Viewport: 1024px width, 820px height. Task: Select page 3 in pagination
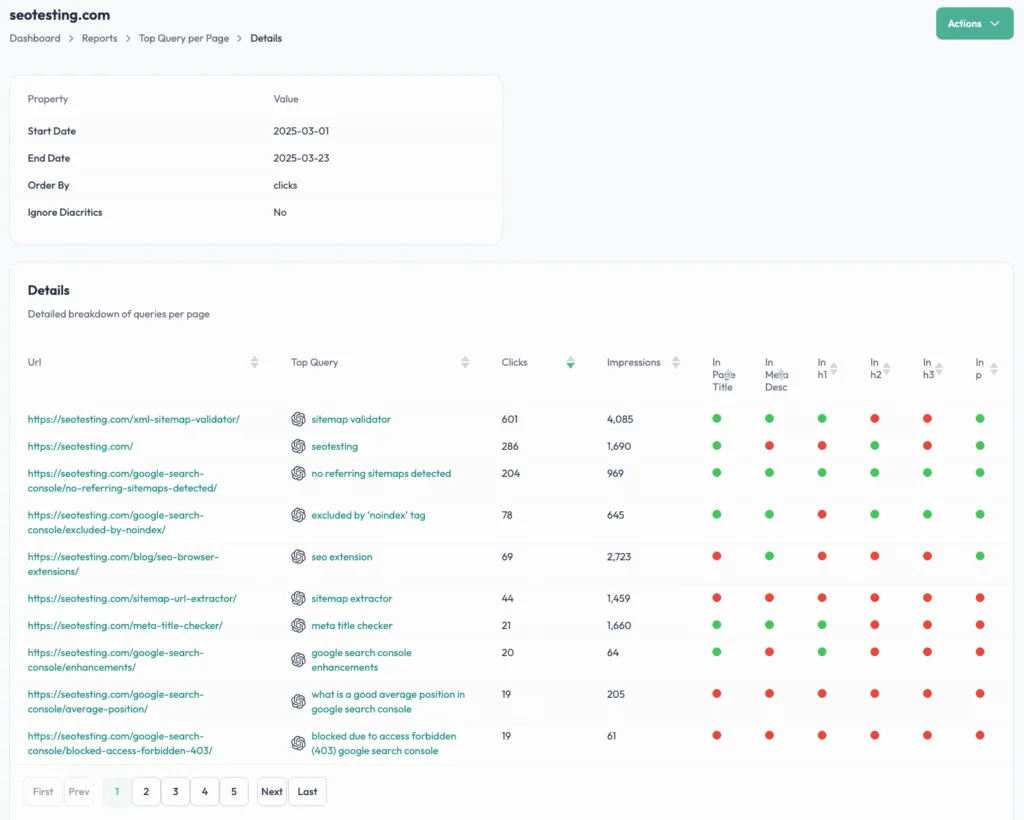[175, 791]
